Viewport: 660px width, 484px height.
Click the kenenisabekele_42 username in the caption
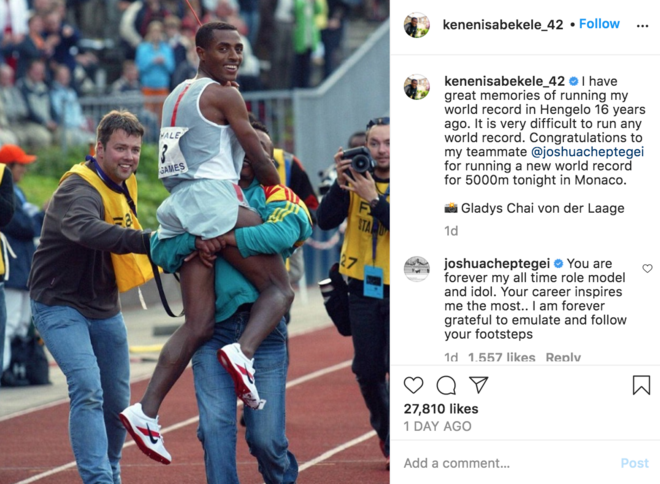504,81
